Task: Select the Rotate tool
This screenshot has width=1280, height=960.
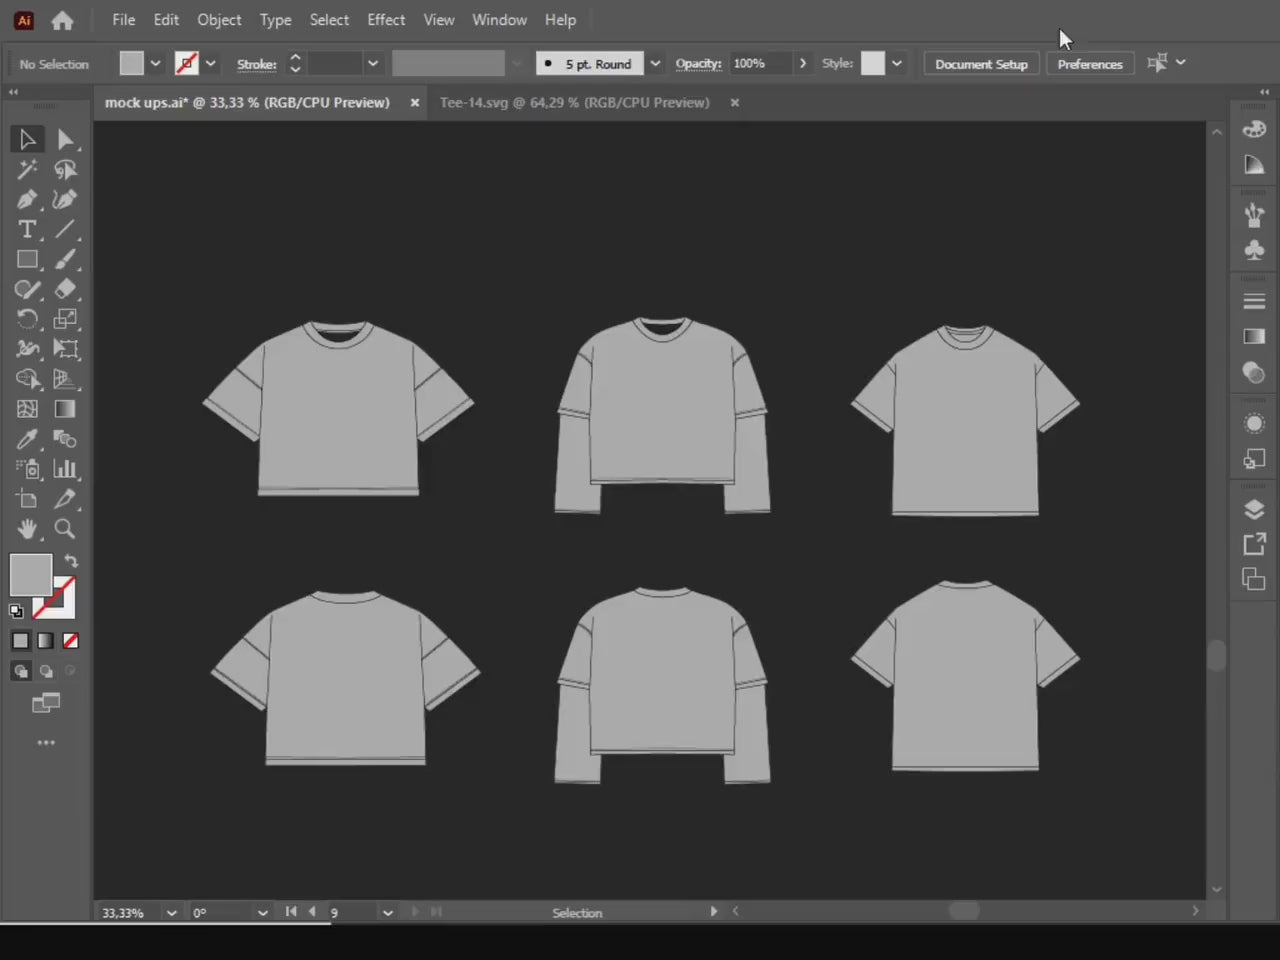Action: pos(27,319)
